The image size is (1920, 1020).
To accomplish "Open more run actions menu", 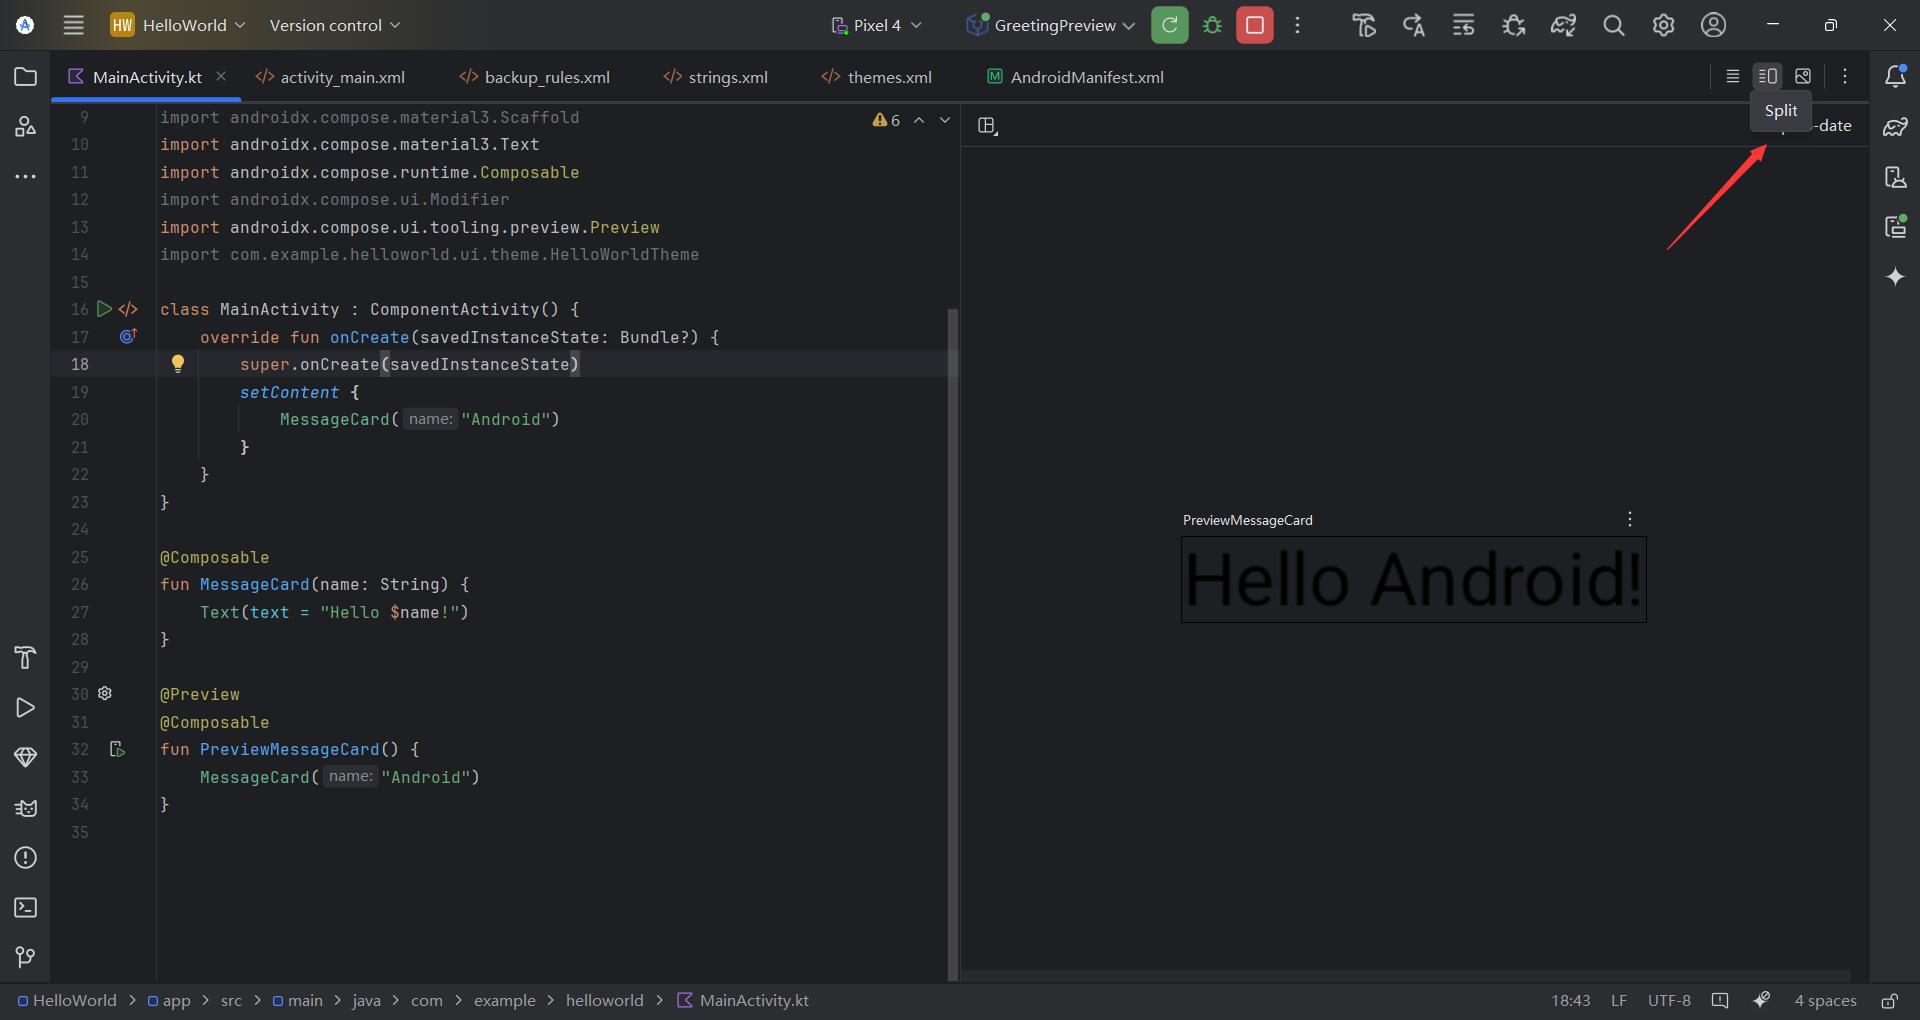I will (x=1297, y=25).
